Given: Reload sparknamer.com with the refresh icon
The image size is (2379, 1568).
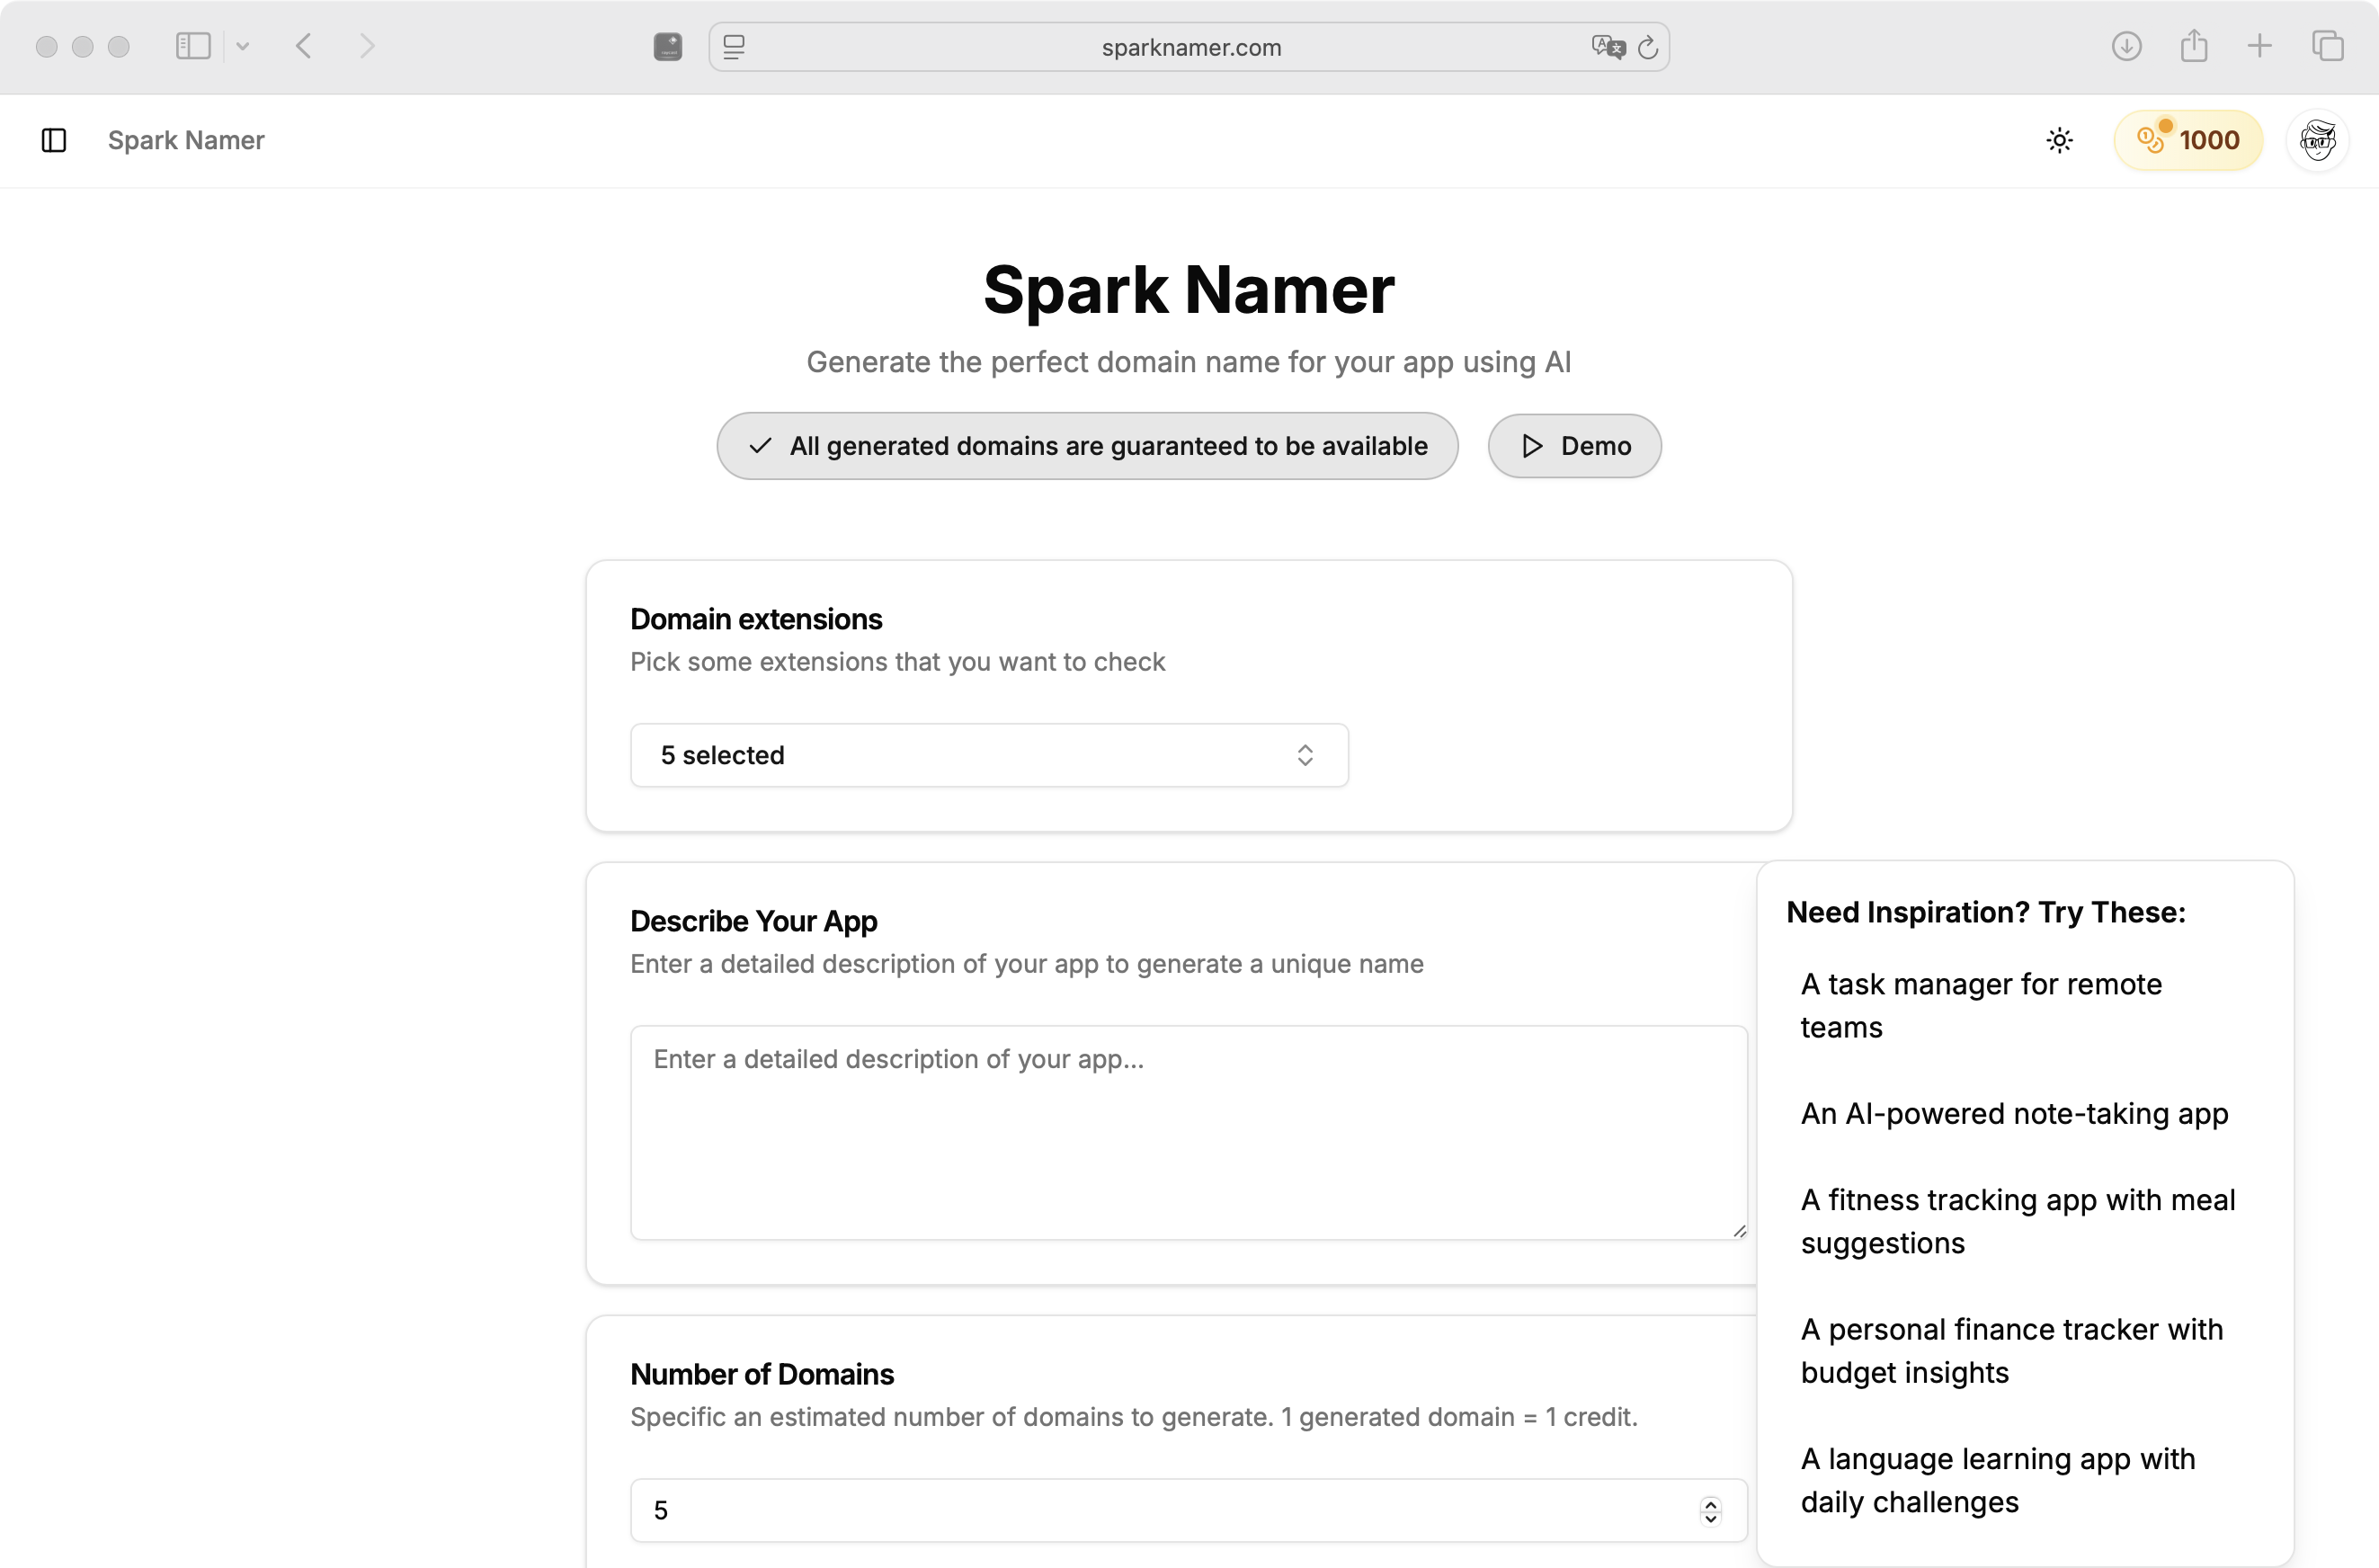Looking at the screenshot, I should 1648,47.
